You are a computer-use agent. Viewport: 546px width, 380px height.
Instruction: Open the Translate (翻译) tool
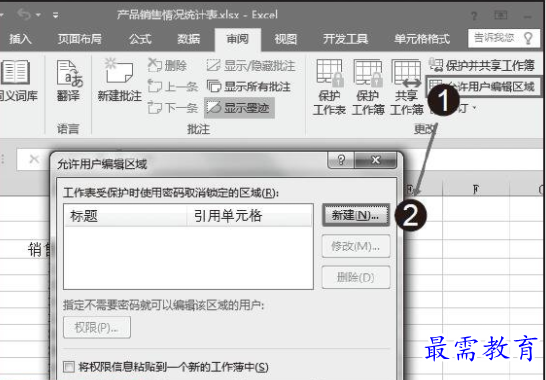(70, 80)
